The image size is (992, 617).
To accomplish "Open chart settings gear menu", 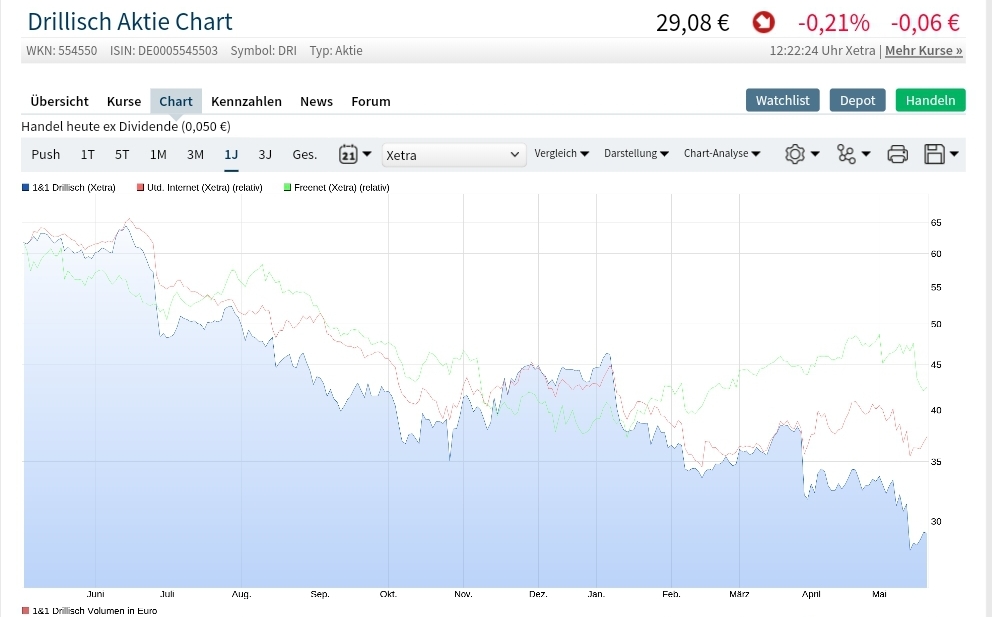I will pos(802,154).
